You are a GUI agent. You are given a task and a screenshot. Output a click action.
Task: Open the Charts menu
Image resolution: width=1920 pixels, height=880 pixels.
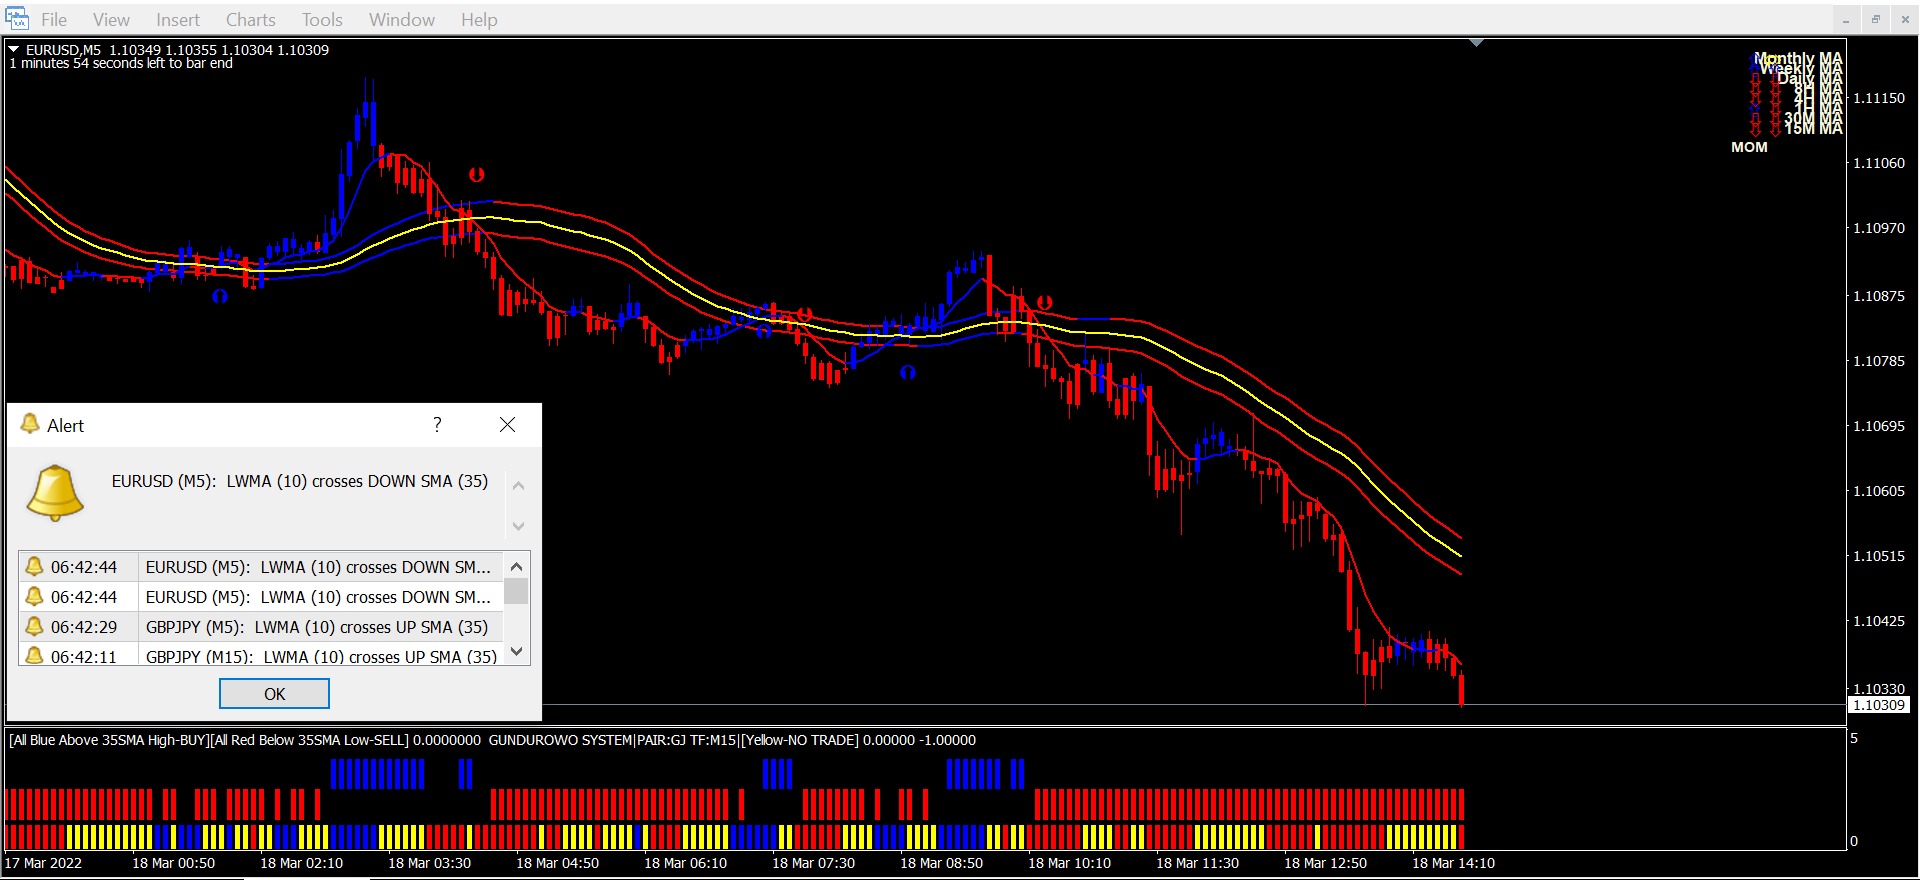[x=250, y=20]
